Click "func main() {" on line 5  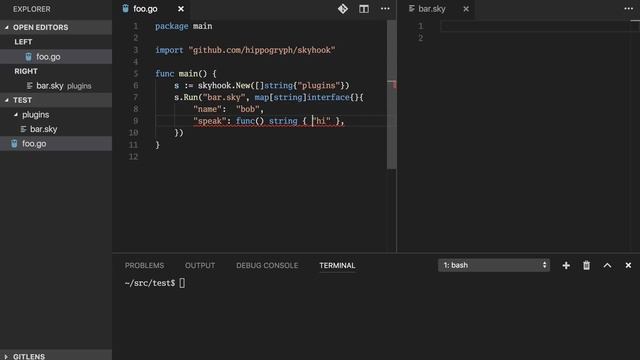click(186, 73)
